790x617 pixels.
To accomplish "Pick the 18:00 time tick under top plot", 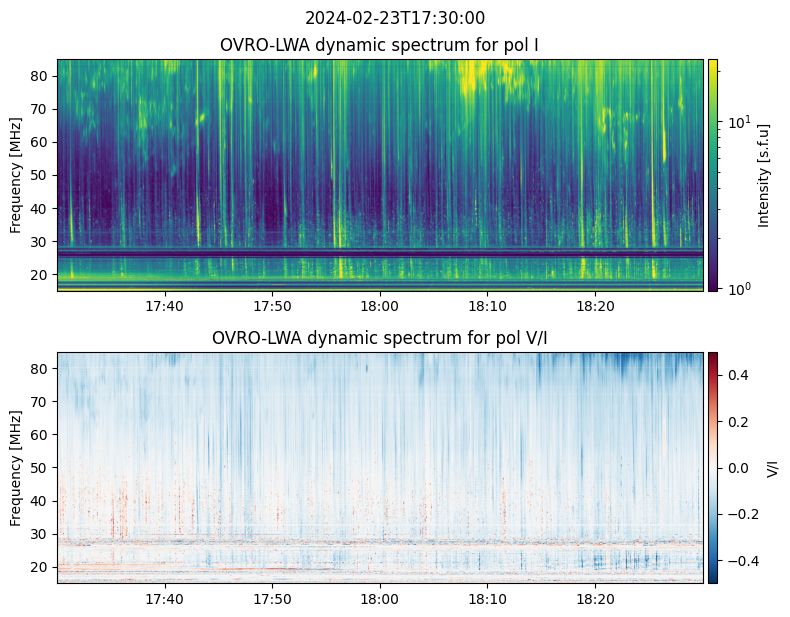I will click(380, 306).
